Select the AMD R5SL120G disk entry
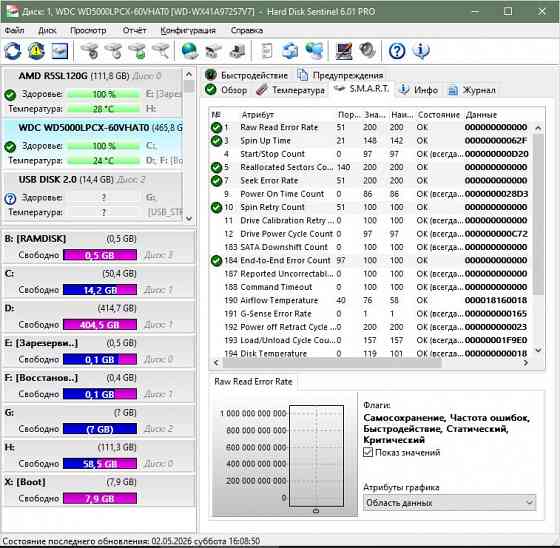Image resolution: width=560 pixels, height=548 pixels. coord(93,92)
